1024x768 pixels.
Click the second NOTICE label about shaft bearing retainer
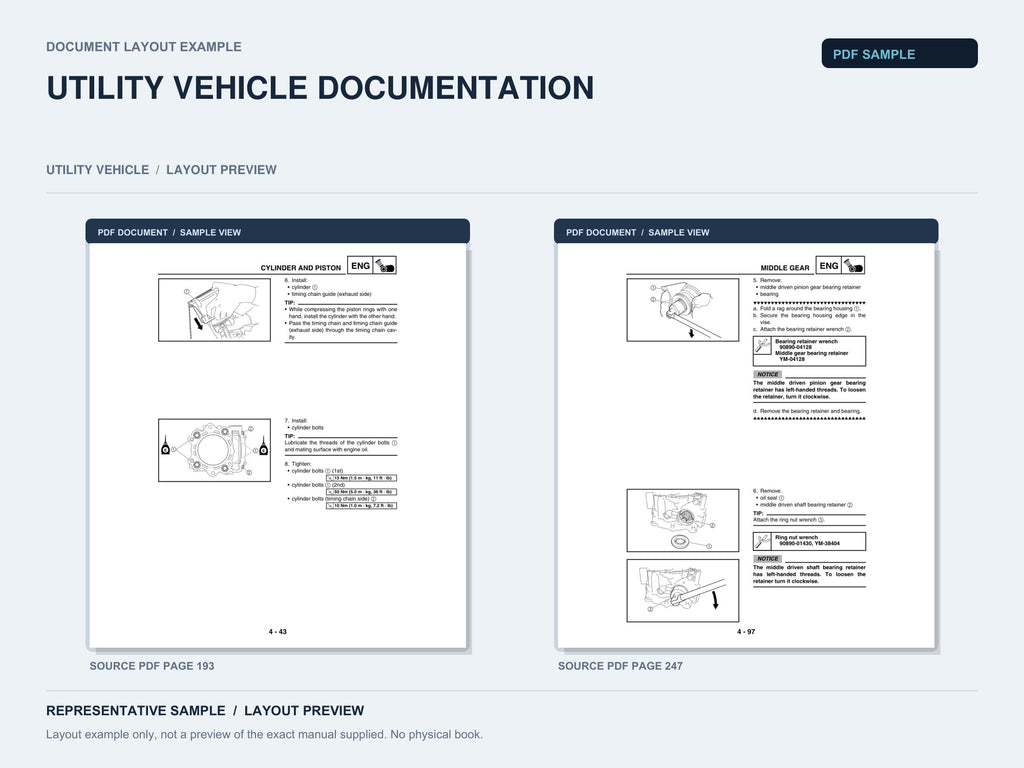(x=767, y=558)
